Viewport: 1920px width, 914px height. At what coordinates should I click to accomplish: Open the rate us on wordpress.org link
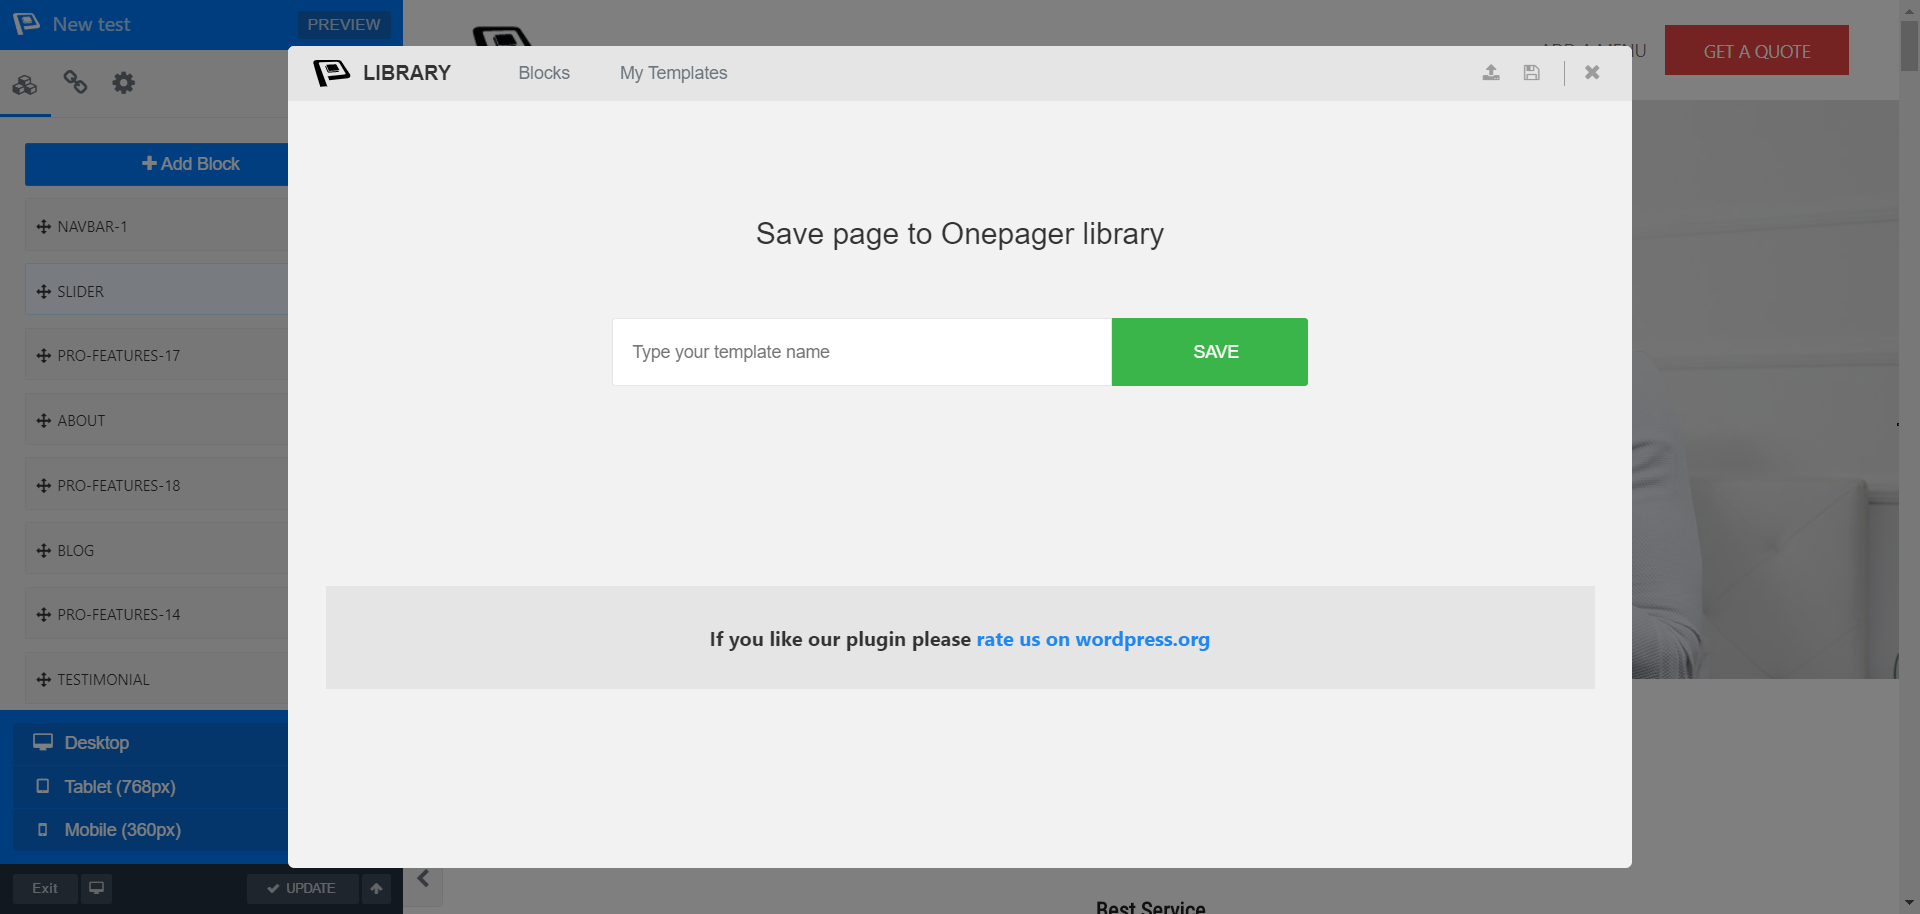(1093, 639)
